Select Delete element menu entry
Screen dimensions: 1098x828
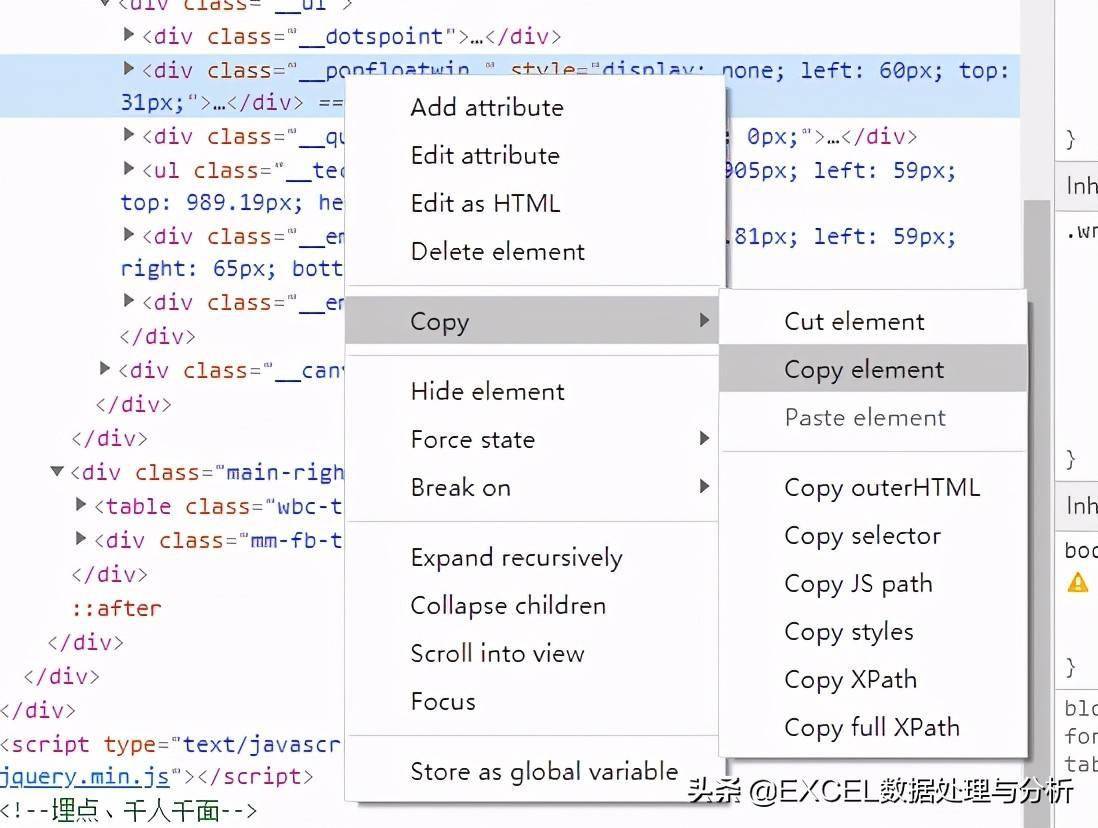coord(533,251)
